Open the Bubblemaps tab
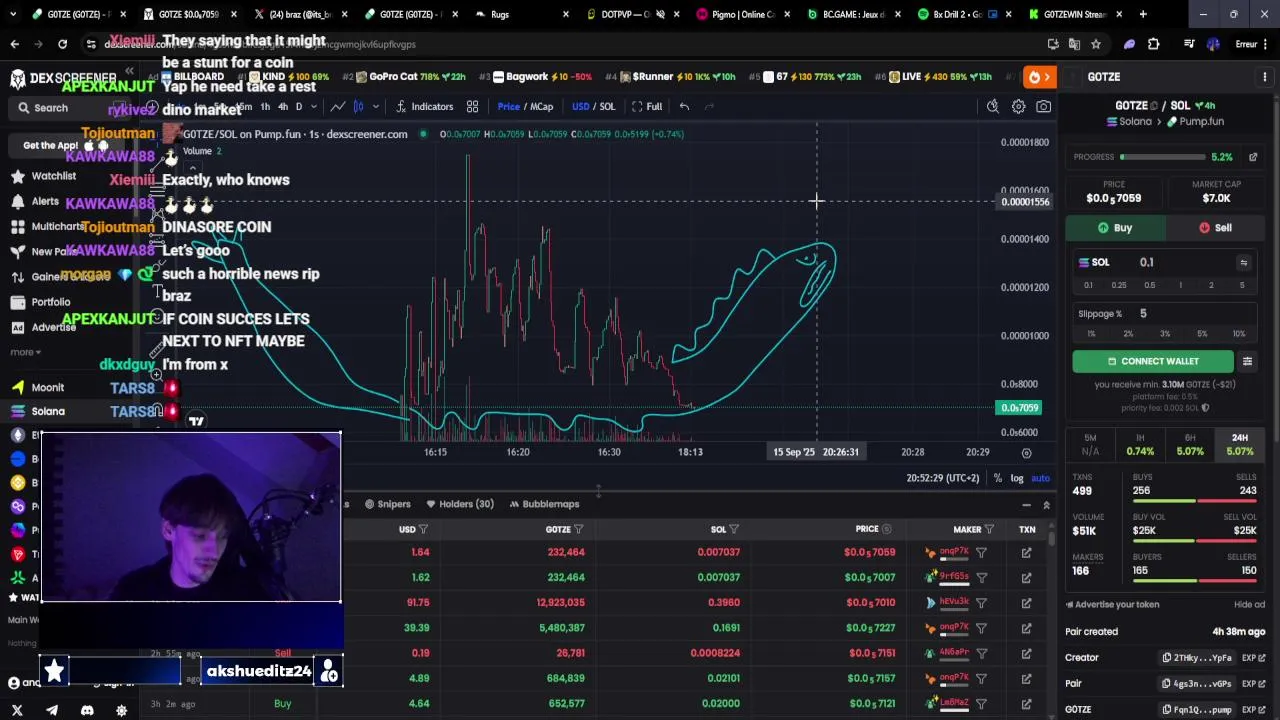Image resolution: width=1280 pixels, height=720 pixels. pos(544,504)
